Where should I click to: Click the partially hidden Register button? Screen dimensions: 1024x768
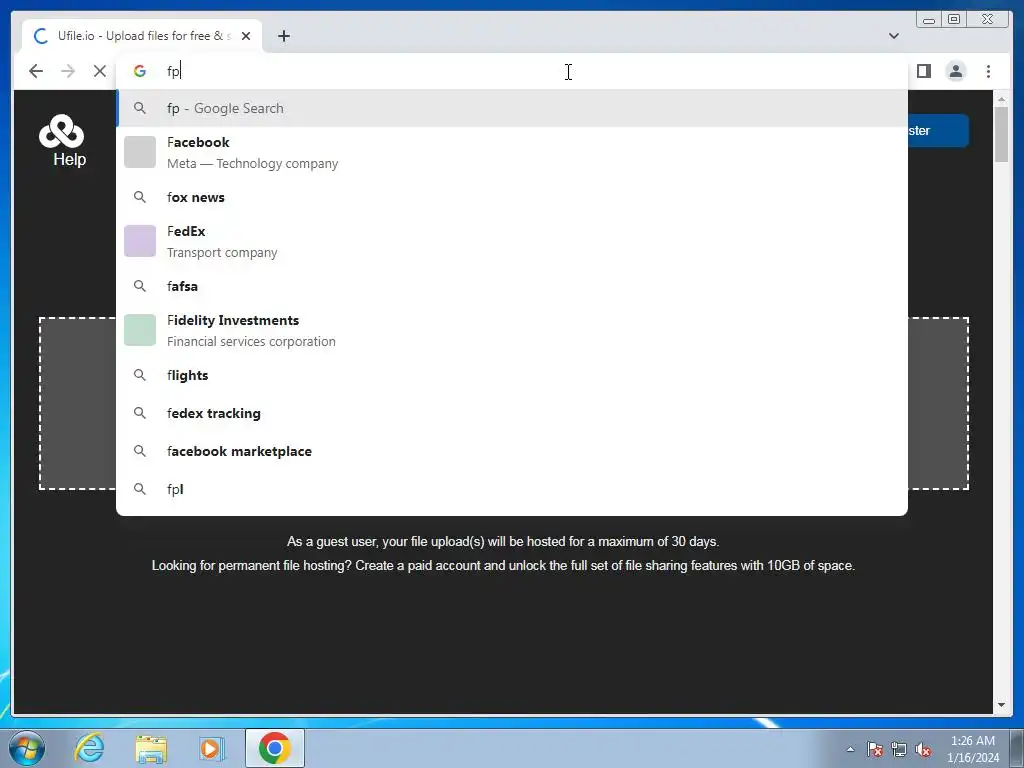(938, 131)
